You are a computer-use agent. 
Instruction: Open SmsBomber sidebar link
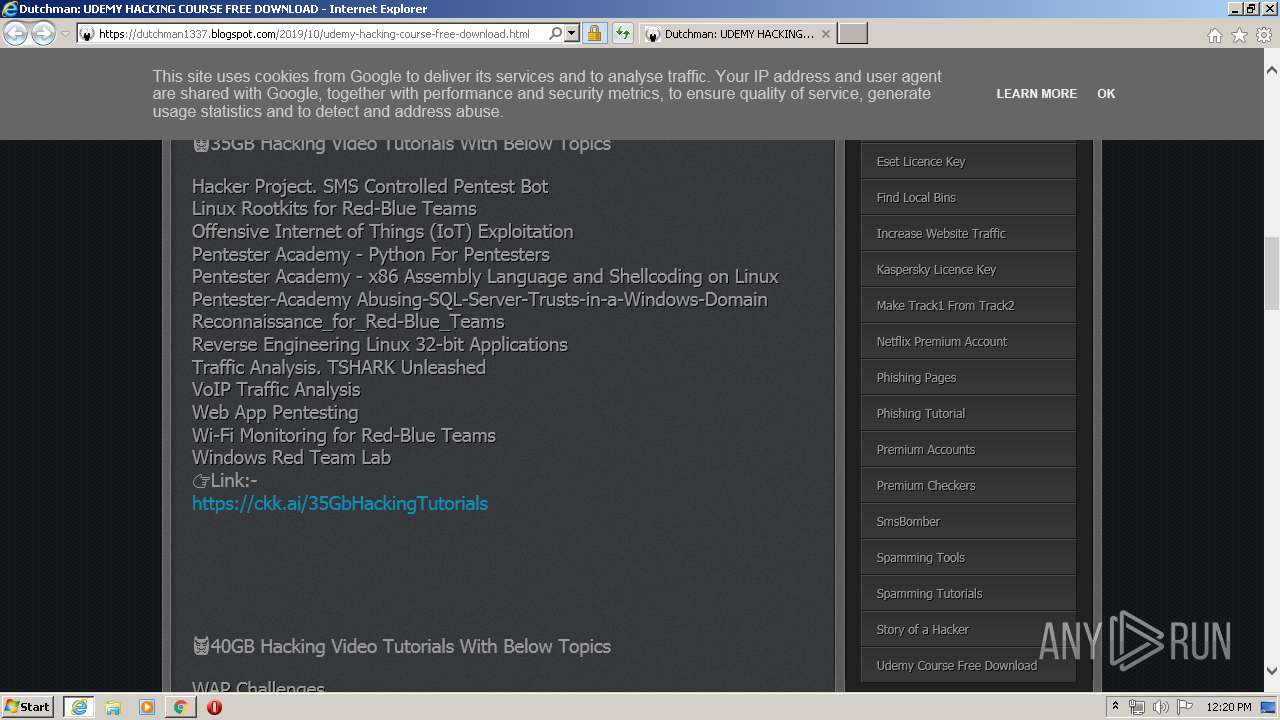click(x=968, y=521)
